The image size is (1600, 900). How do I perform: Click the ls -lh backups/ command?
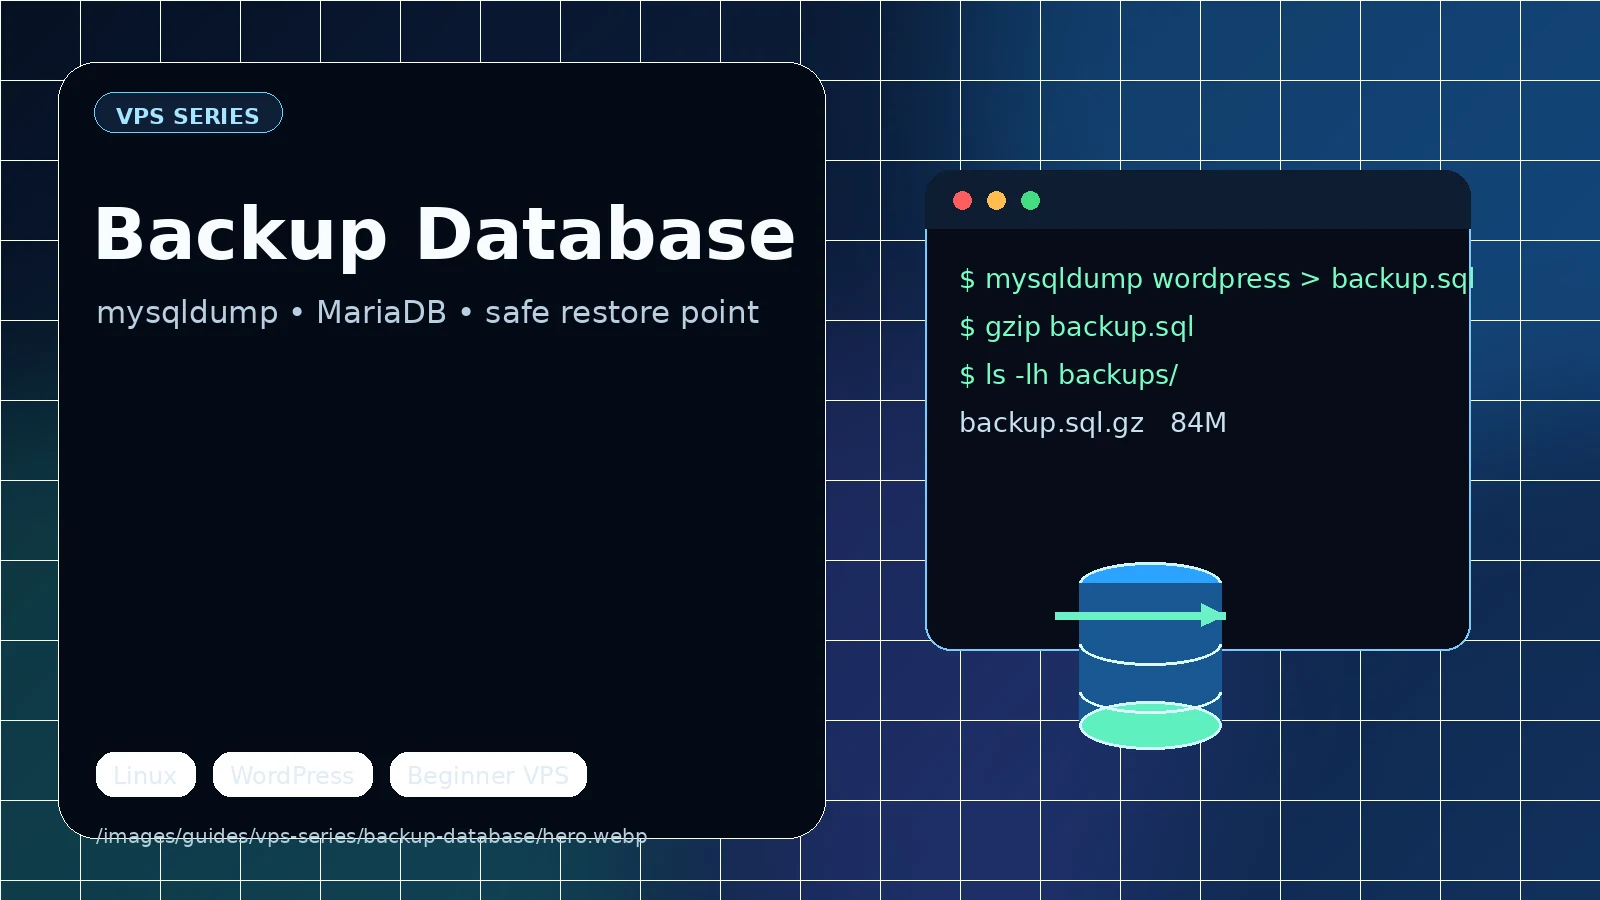1069,375
